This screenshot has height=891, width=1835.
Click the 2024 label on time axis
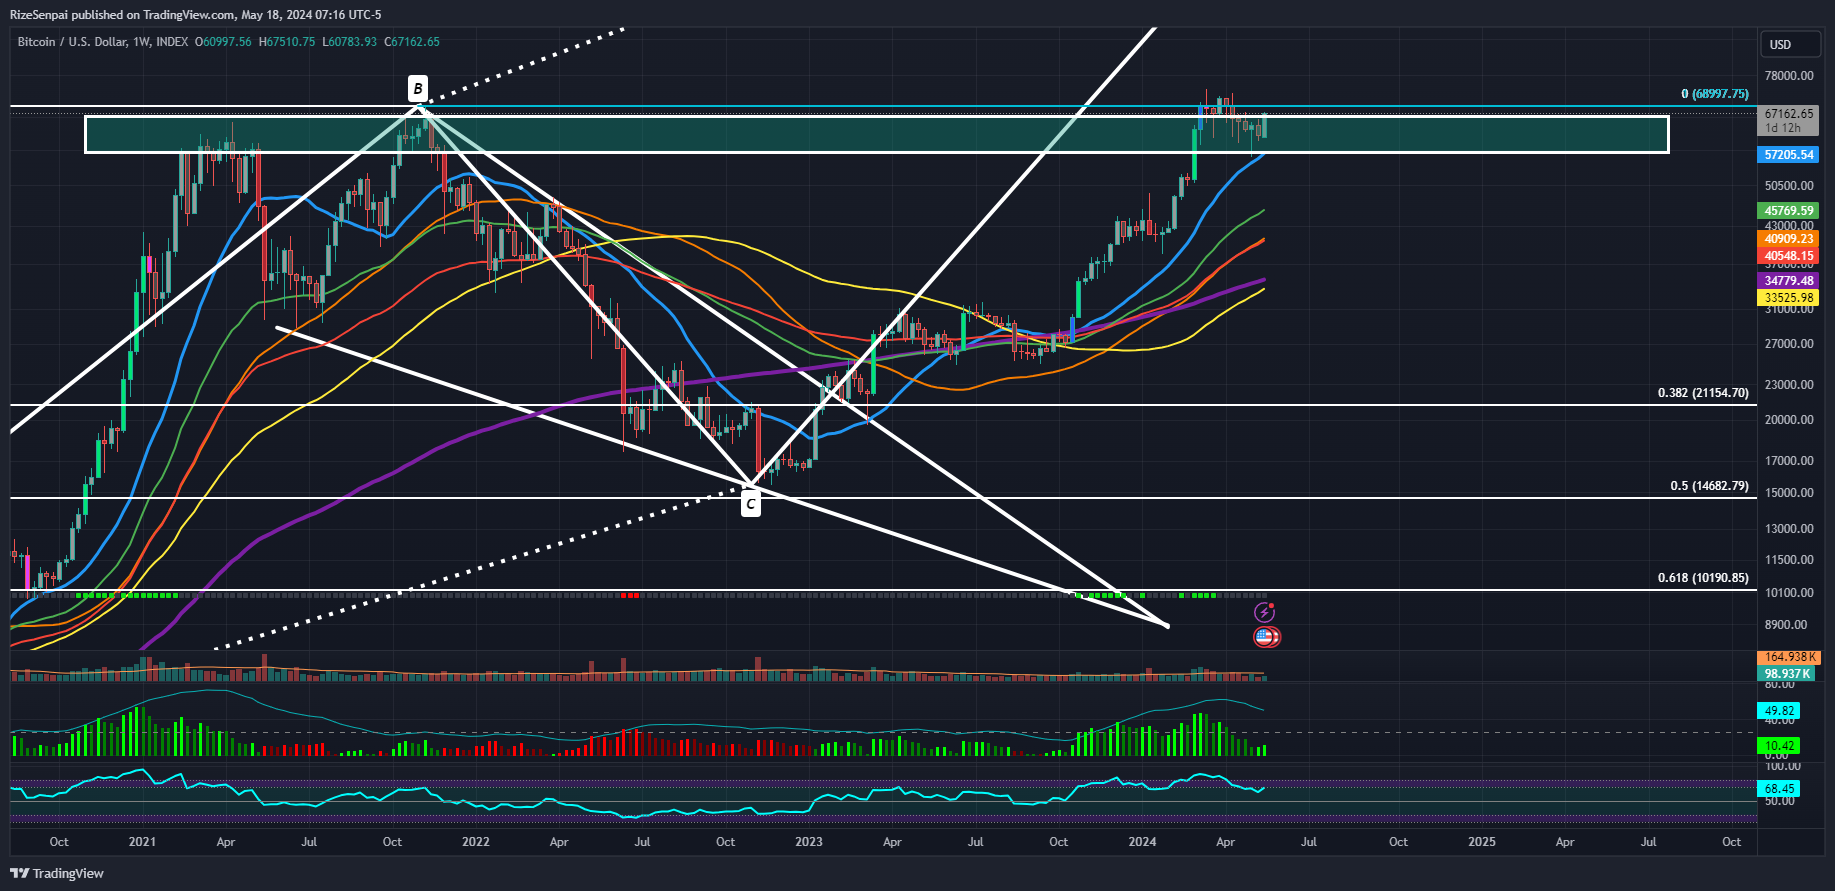(1142, 842)
